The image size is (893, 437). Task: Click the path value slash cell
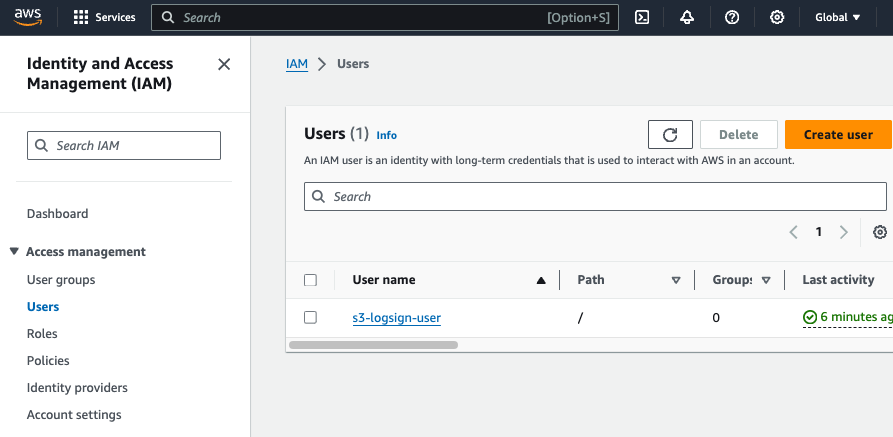click(x=580, y=318)
